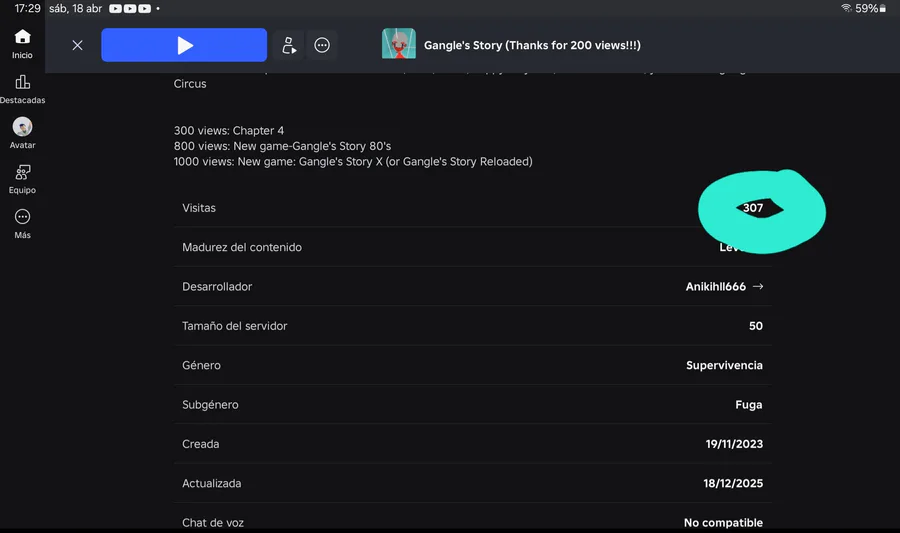Tap the sáb, 18 abr date
900x533 pixels.
(x=76, y=9)
